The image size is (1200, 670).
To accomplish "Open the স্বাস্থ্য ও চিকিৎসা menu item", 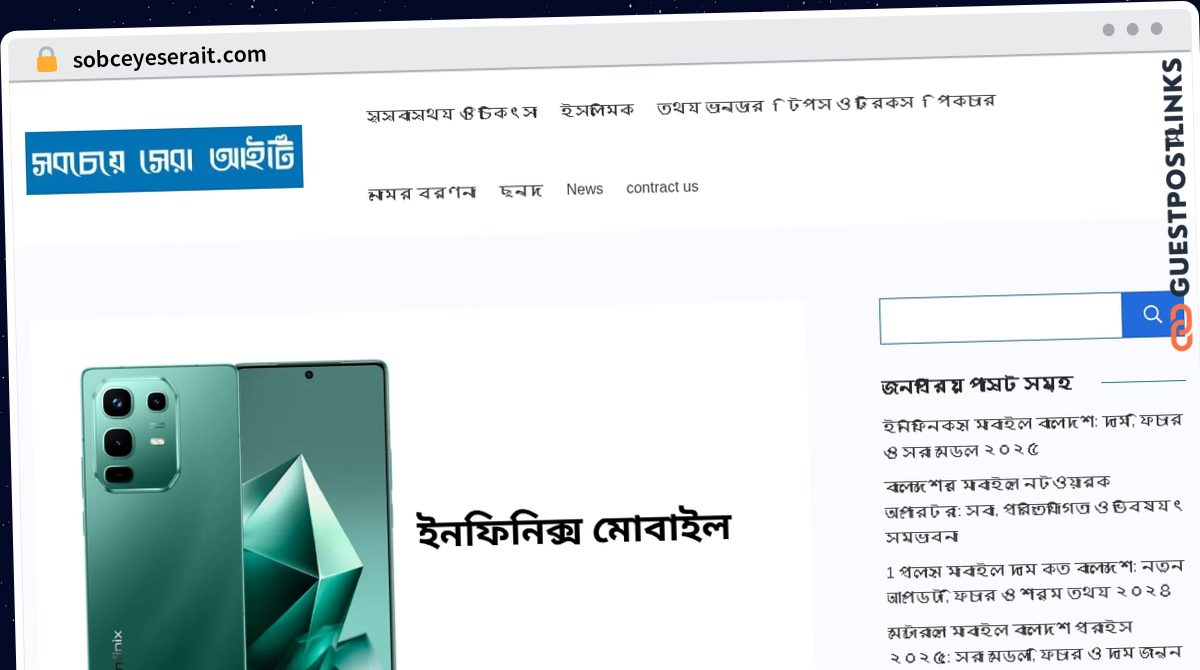I will point(452,113).
